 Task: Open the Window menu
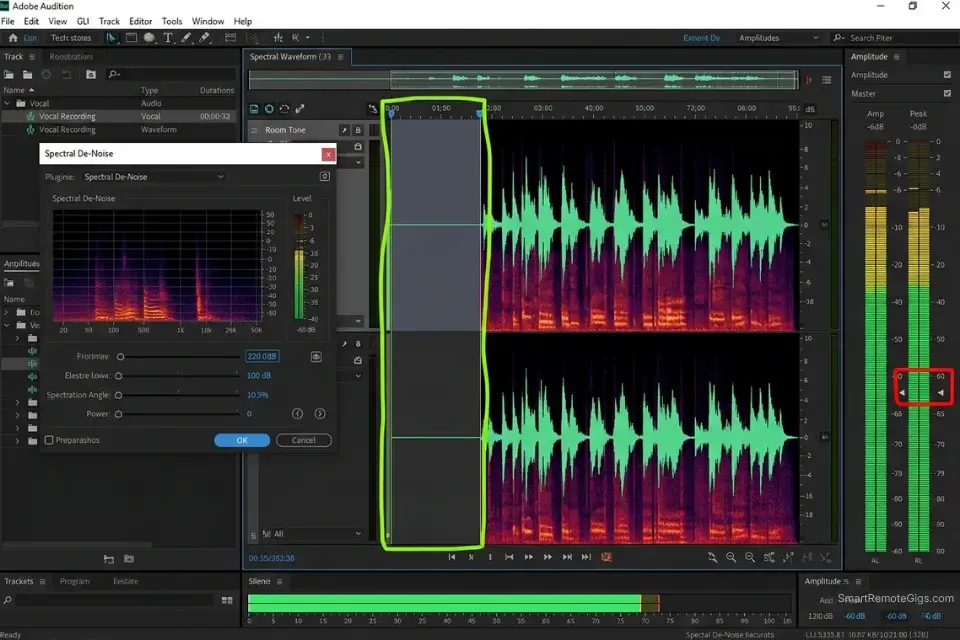208,21
